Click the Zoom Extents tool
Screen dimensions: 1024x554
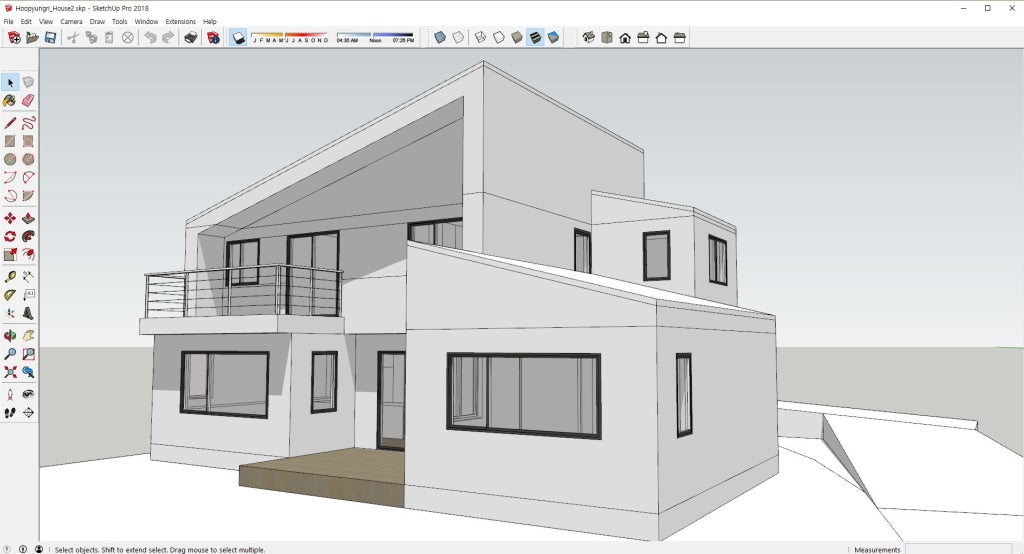pos(10,372)
